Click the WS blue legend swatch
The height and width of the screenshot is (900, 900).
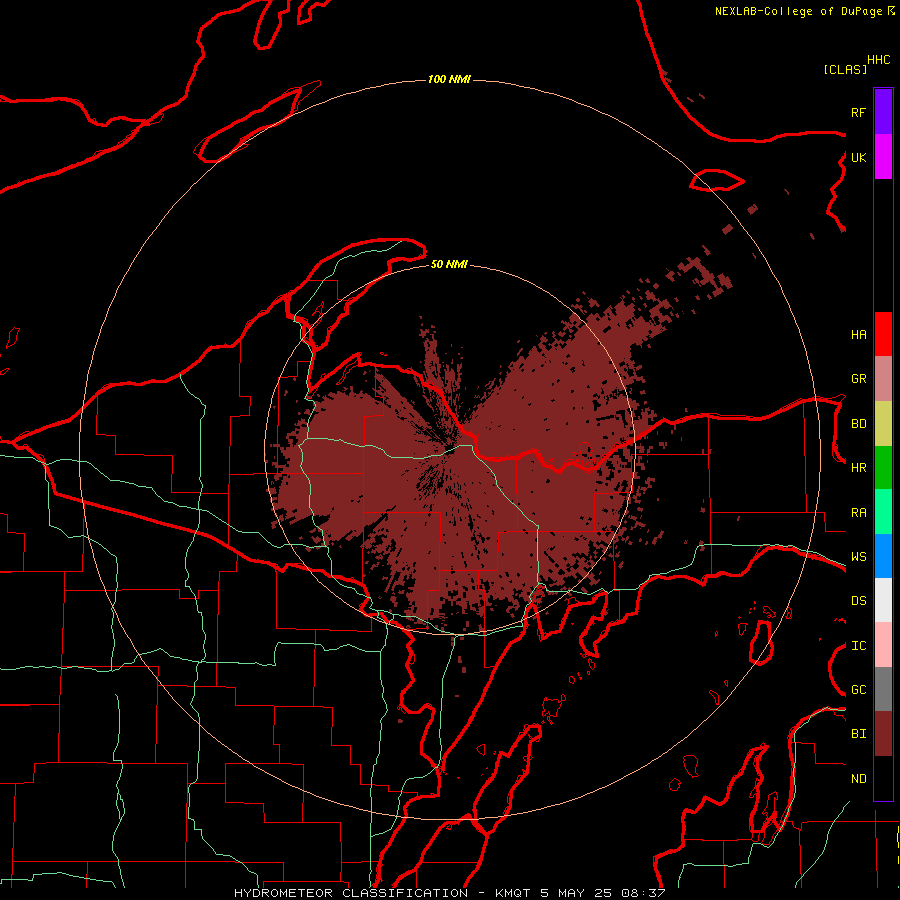(883, 556)
